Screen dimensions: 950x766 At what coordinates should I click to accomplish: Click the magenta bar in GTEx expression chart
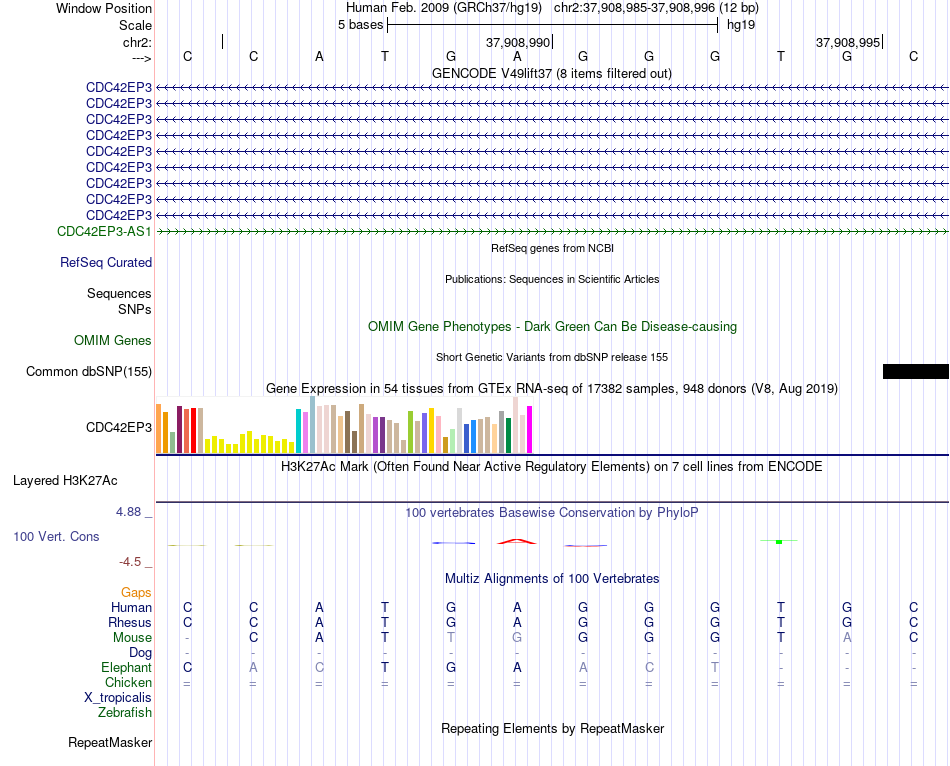(x=530, y=429)
